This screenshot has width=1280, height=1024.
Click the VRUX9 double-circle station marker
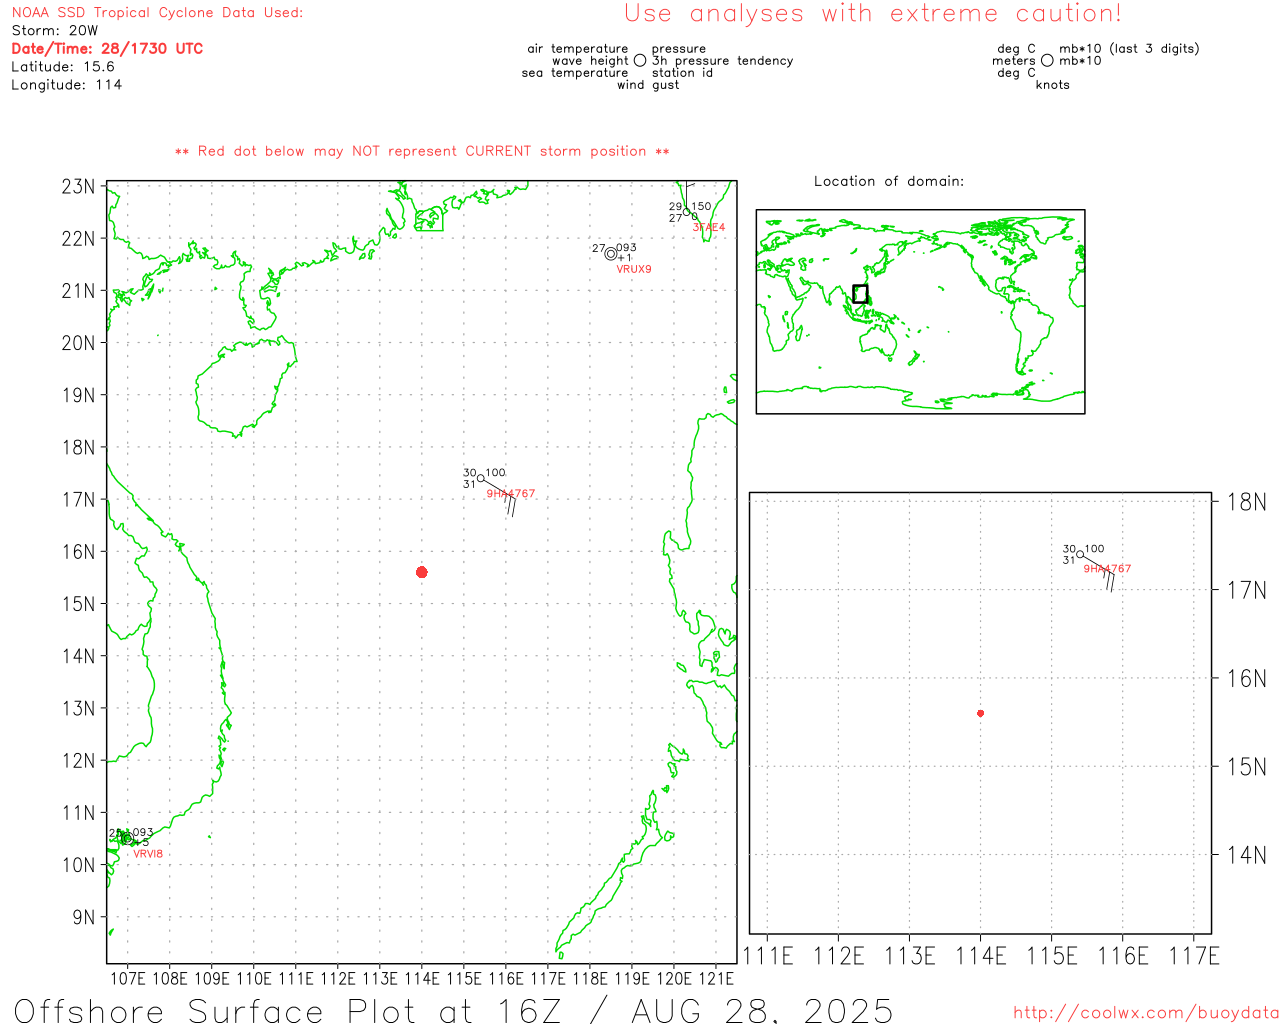611,254
